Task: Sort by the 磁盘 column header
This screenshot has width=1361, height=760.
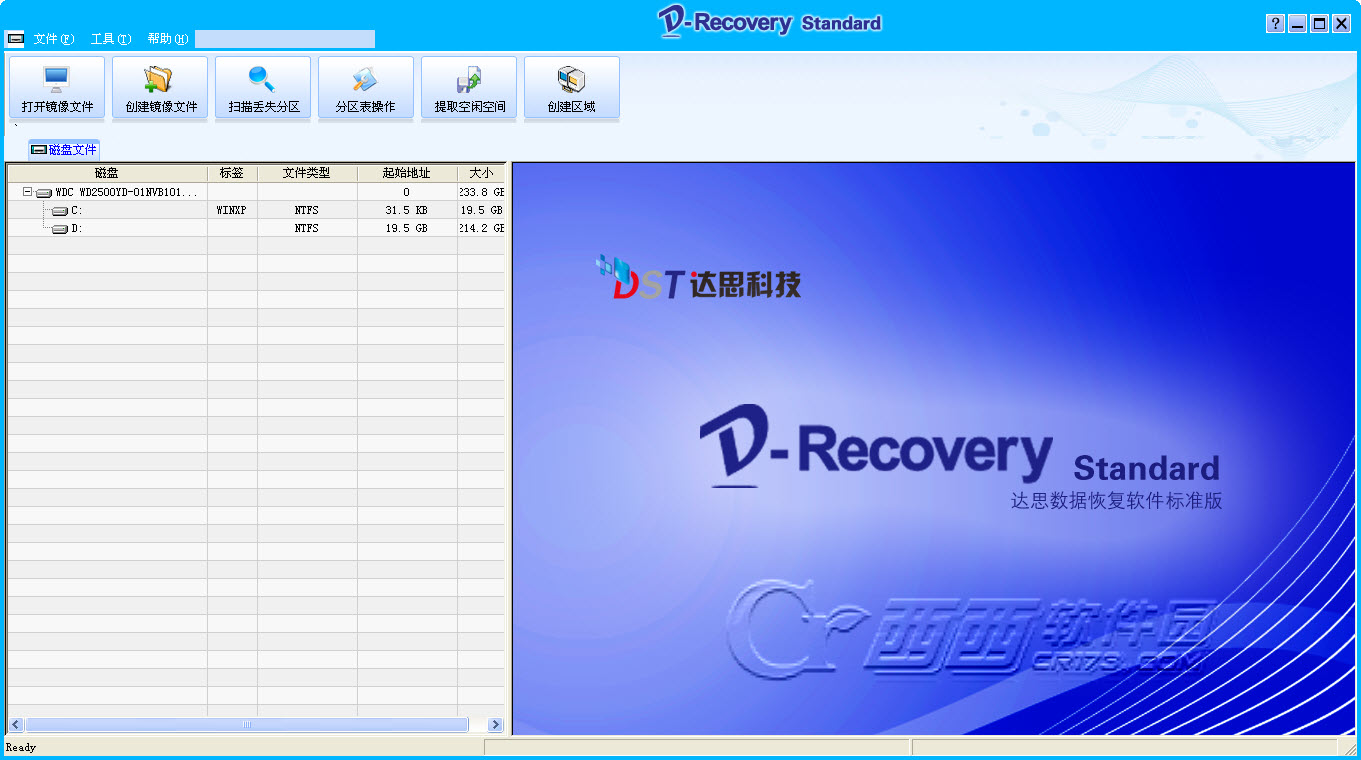Action: click(107, 173)
